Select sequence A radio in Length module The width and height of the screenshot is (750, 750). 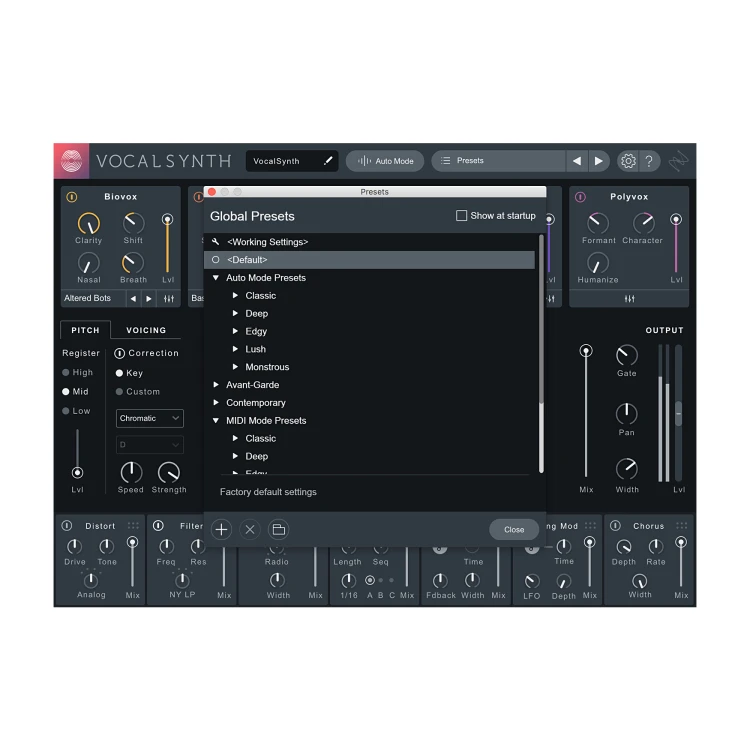click(370, 581)
